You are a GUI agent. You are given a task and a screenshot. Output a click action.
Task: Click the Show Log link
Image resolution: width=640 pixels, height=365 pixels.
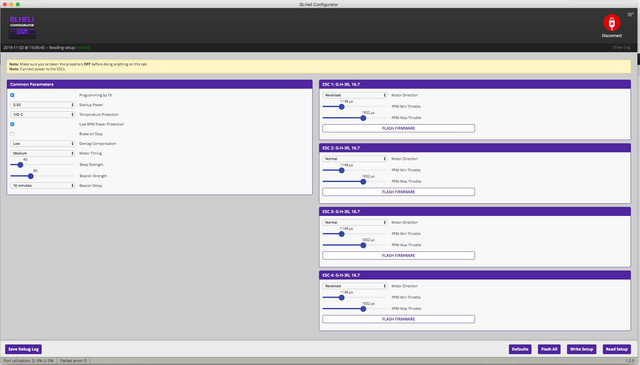pos(621,47)
